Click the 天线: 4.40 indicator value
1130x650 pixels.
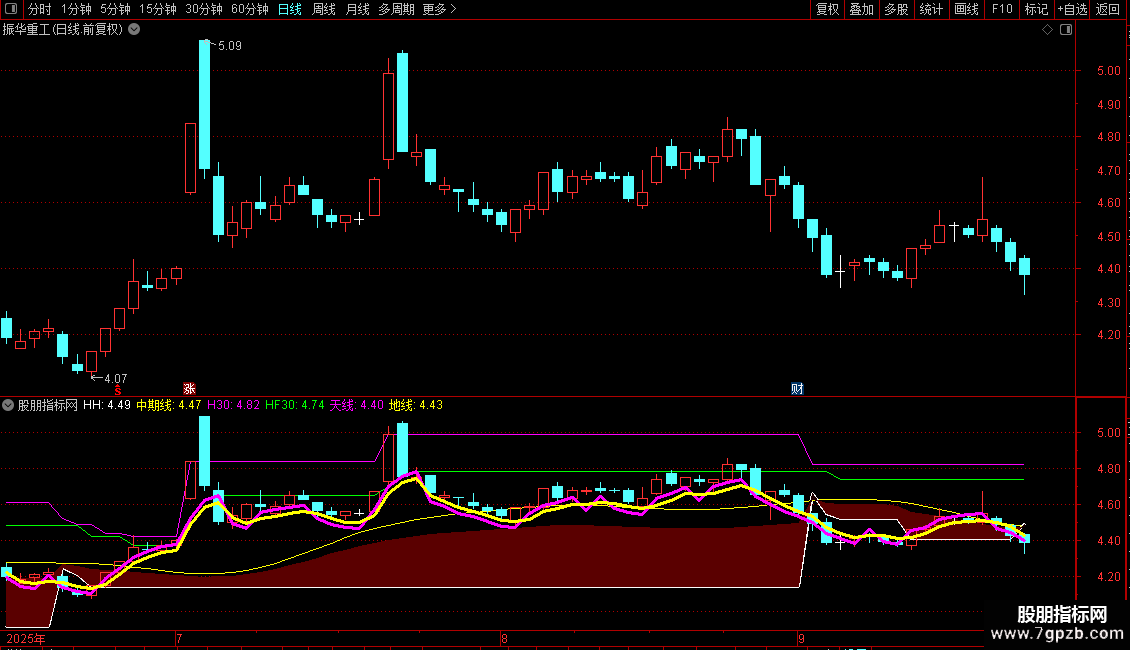point(357,405)
